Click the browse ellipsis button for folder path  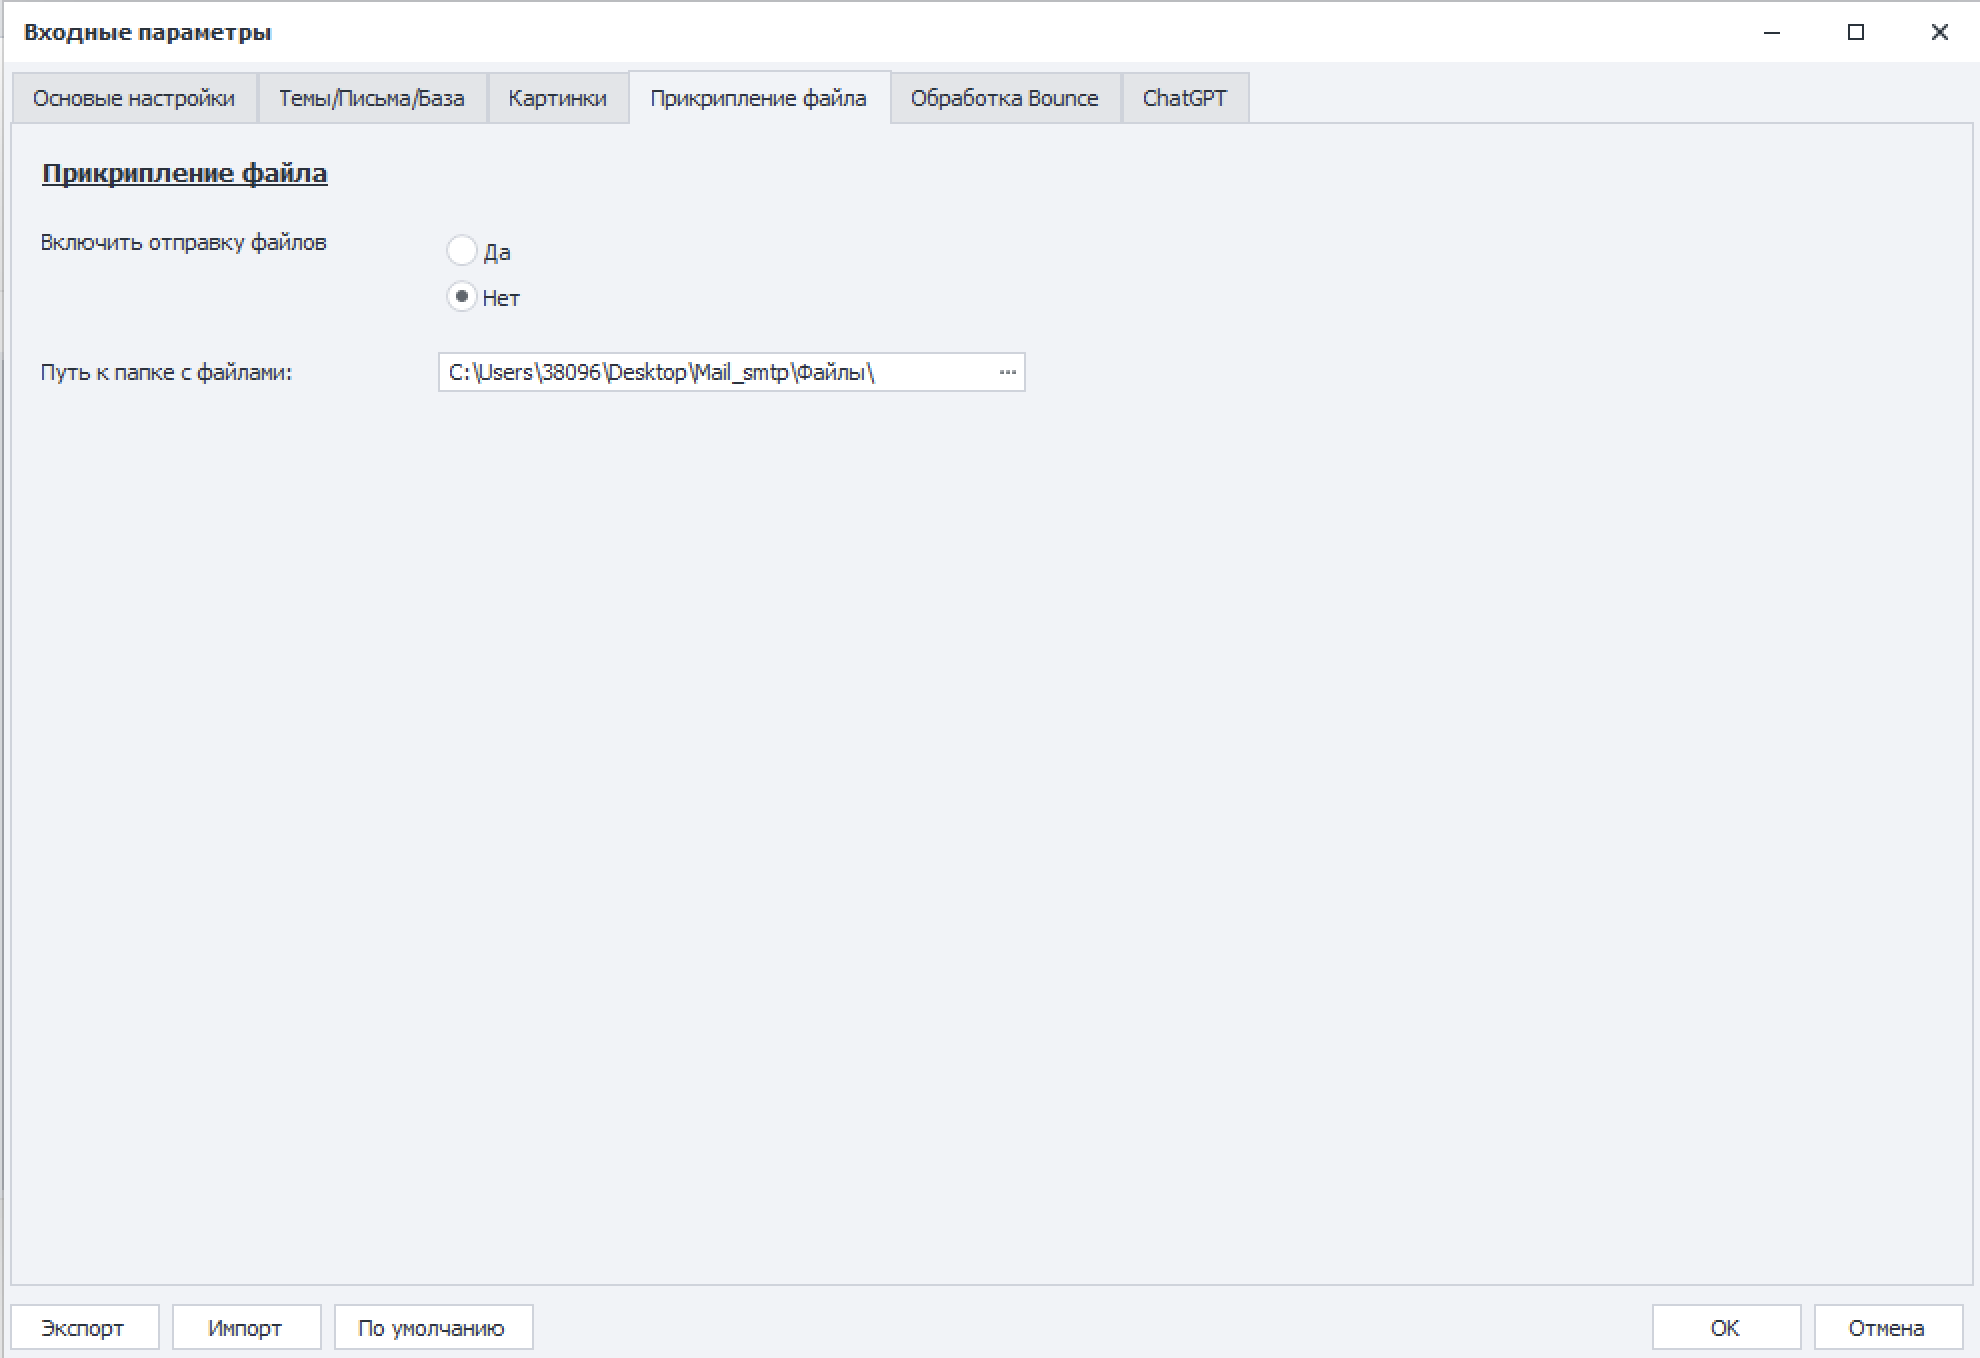(1007, 372)
